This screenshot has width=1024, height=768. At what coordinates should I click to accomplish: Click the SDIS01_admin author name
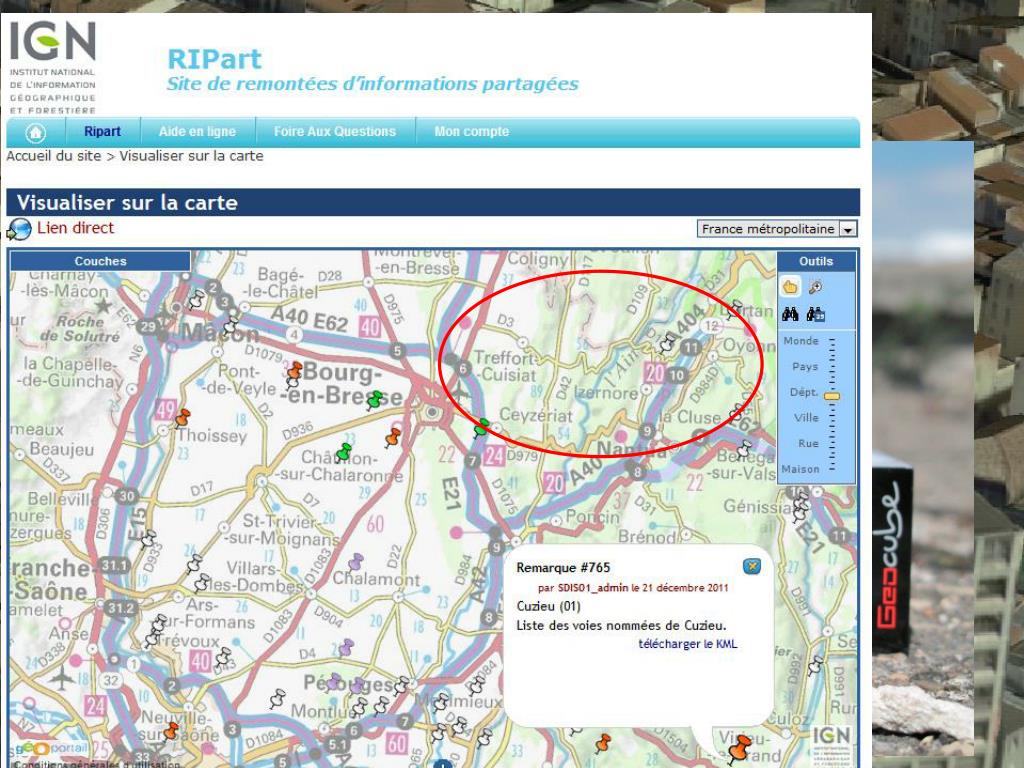pos(593,588)
